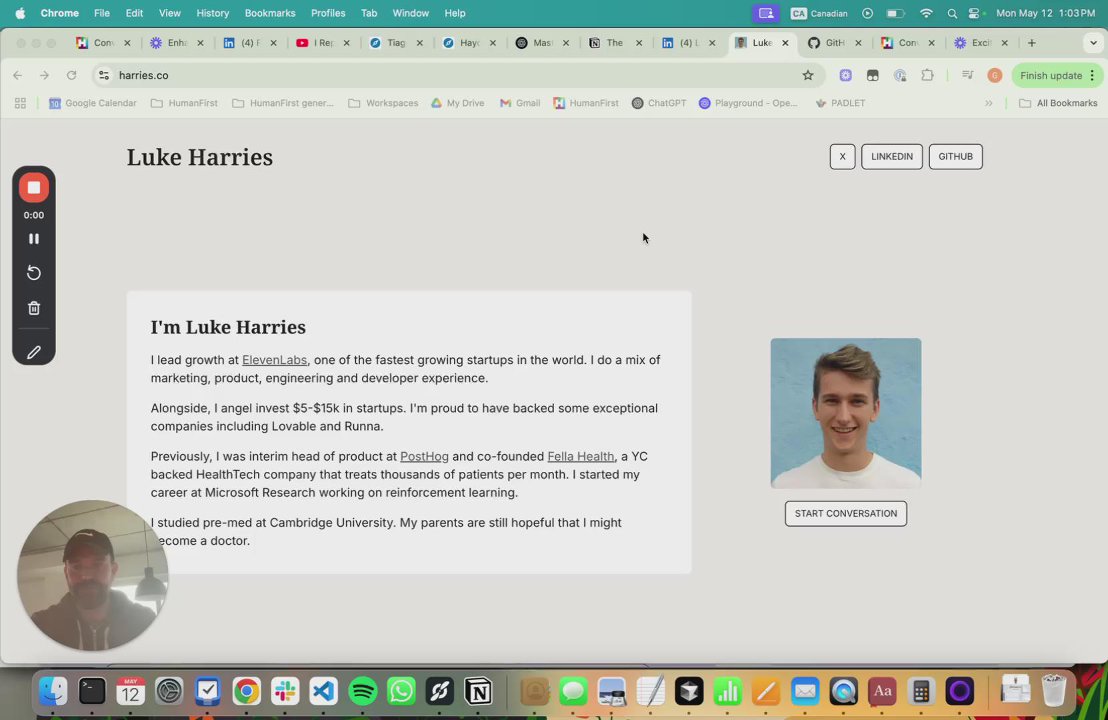Image resolution: width=1108 pixels, height=720 pixels.
Task: Follow the PostHog link
Action: point(424,457)
